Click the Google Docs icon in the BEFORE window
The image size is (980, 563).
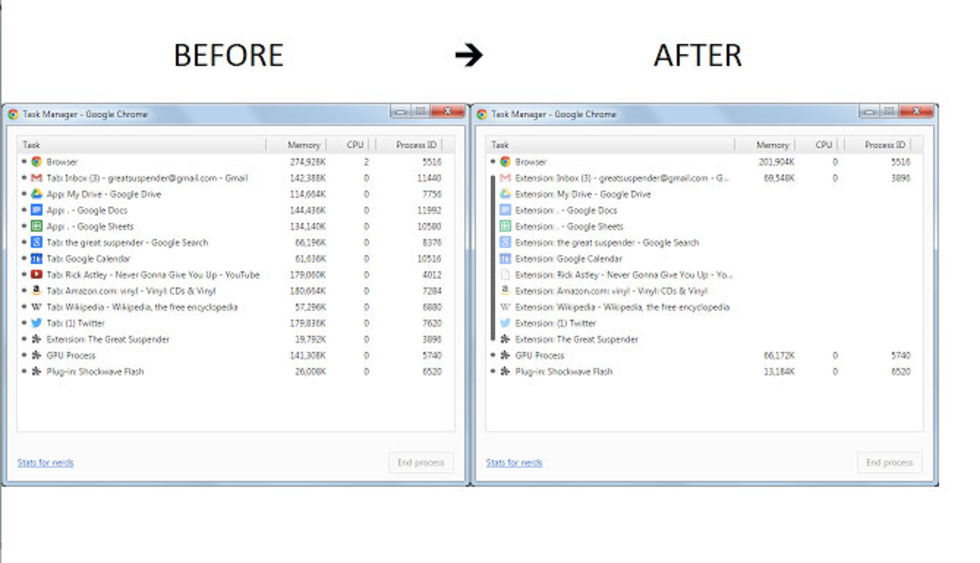pos(36,211)
